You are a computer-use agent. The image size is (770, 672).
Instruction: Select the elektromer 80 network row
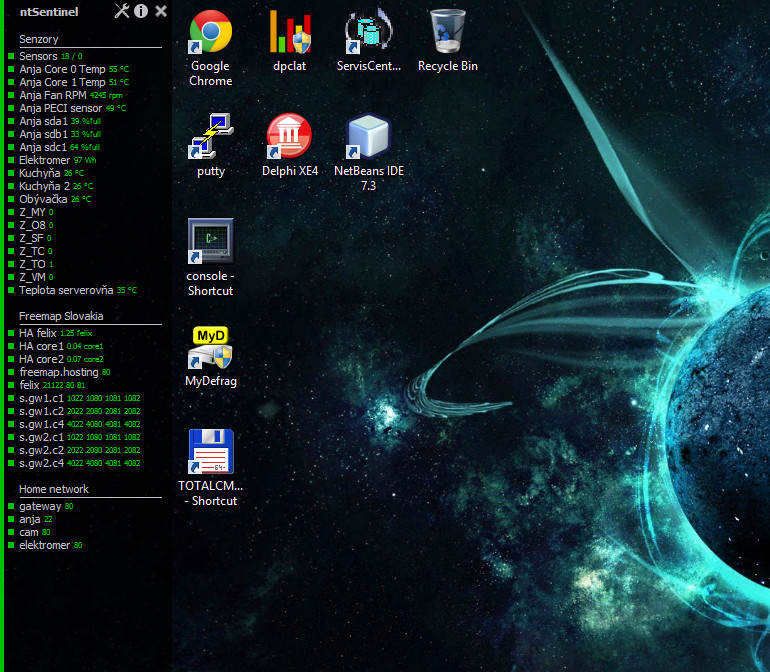(45, 545)
